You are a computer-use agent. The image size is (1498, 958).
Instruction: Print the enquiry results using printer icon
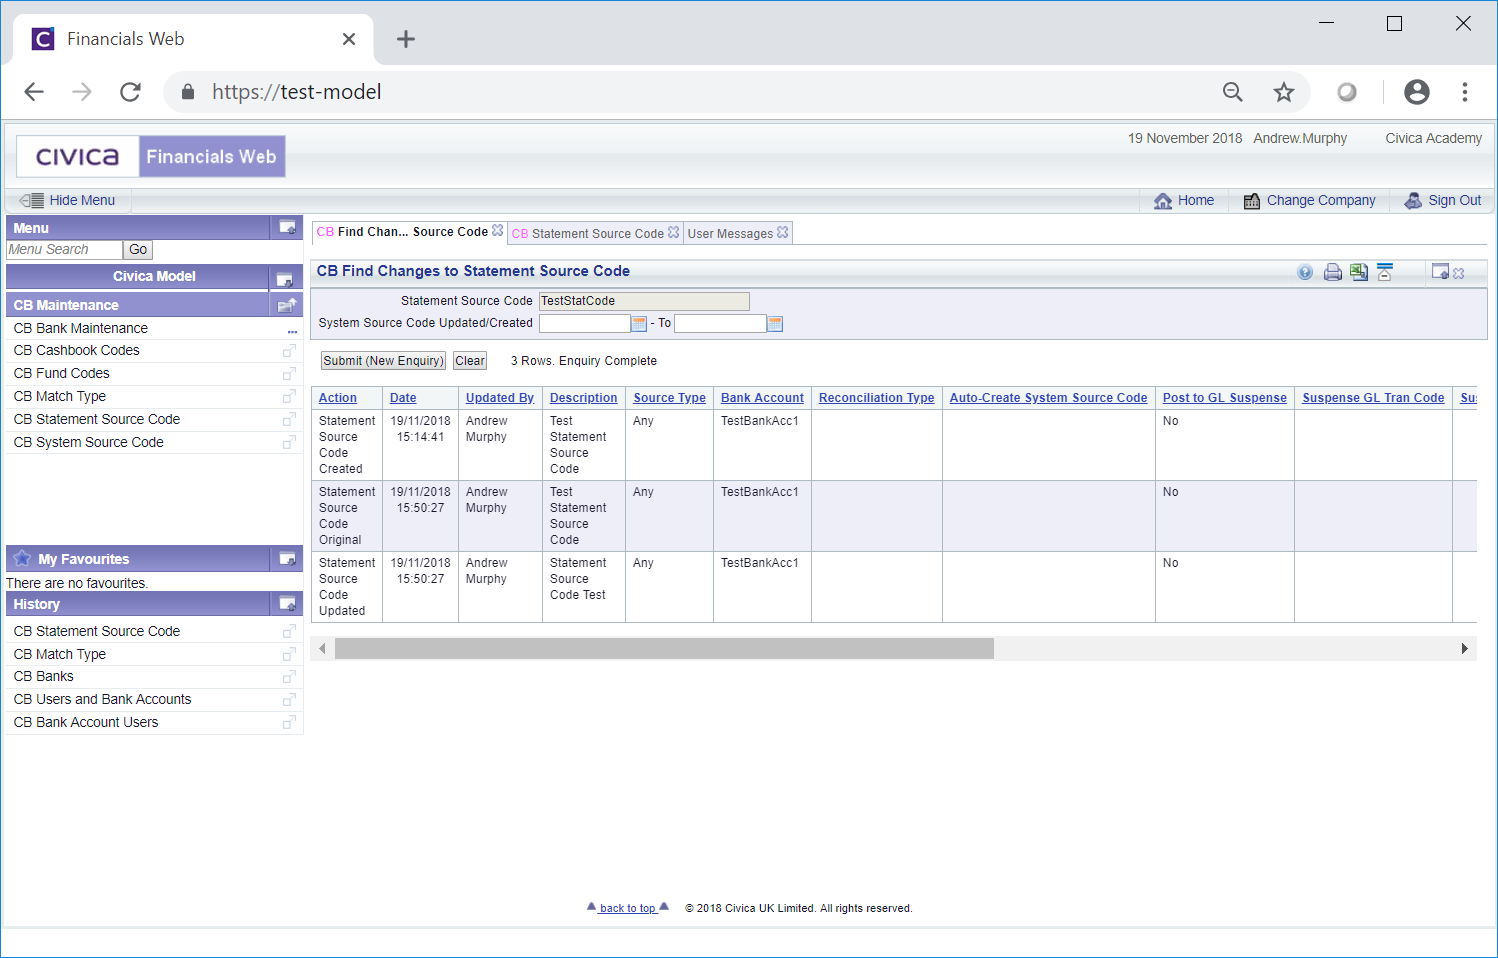click(1332, 272)
